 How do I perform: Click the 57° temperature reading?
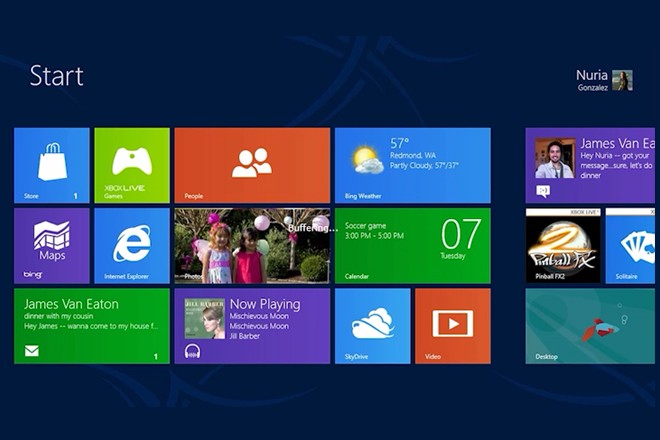(399, 143)
